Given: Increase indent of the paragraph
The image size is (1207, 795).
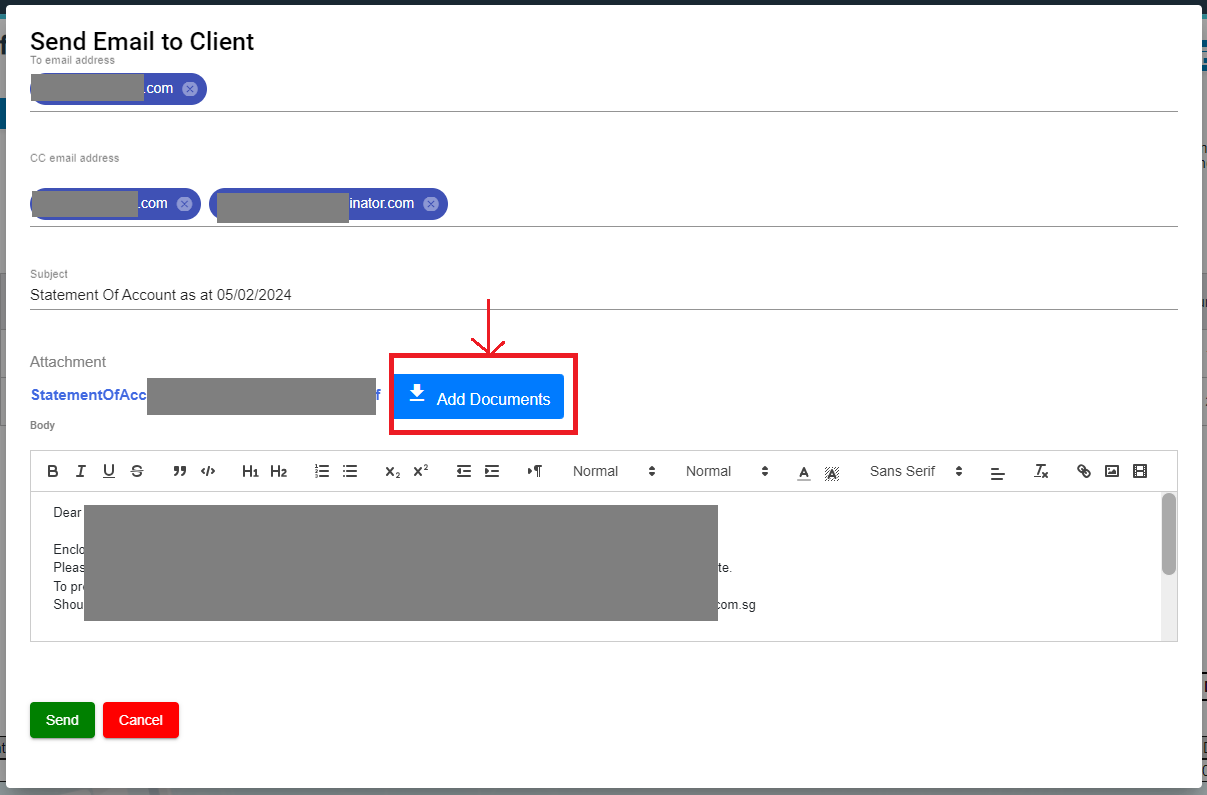Looking at the screenshot, I should (492, 471).
